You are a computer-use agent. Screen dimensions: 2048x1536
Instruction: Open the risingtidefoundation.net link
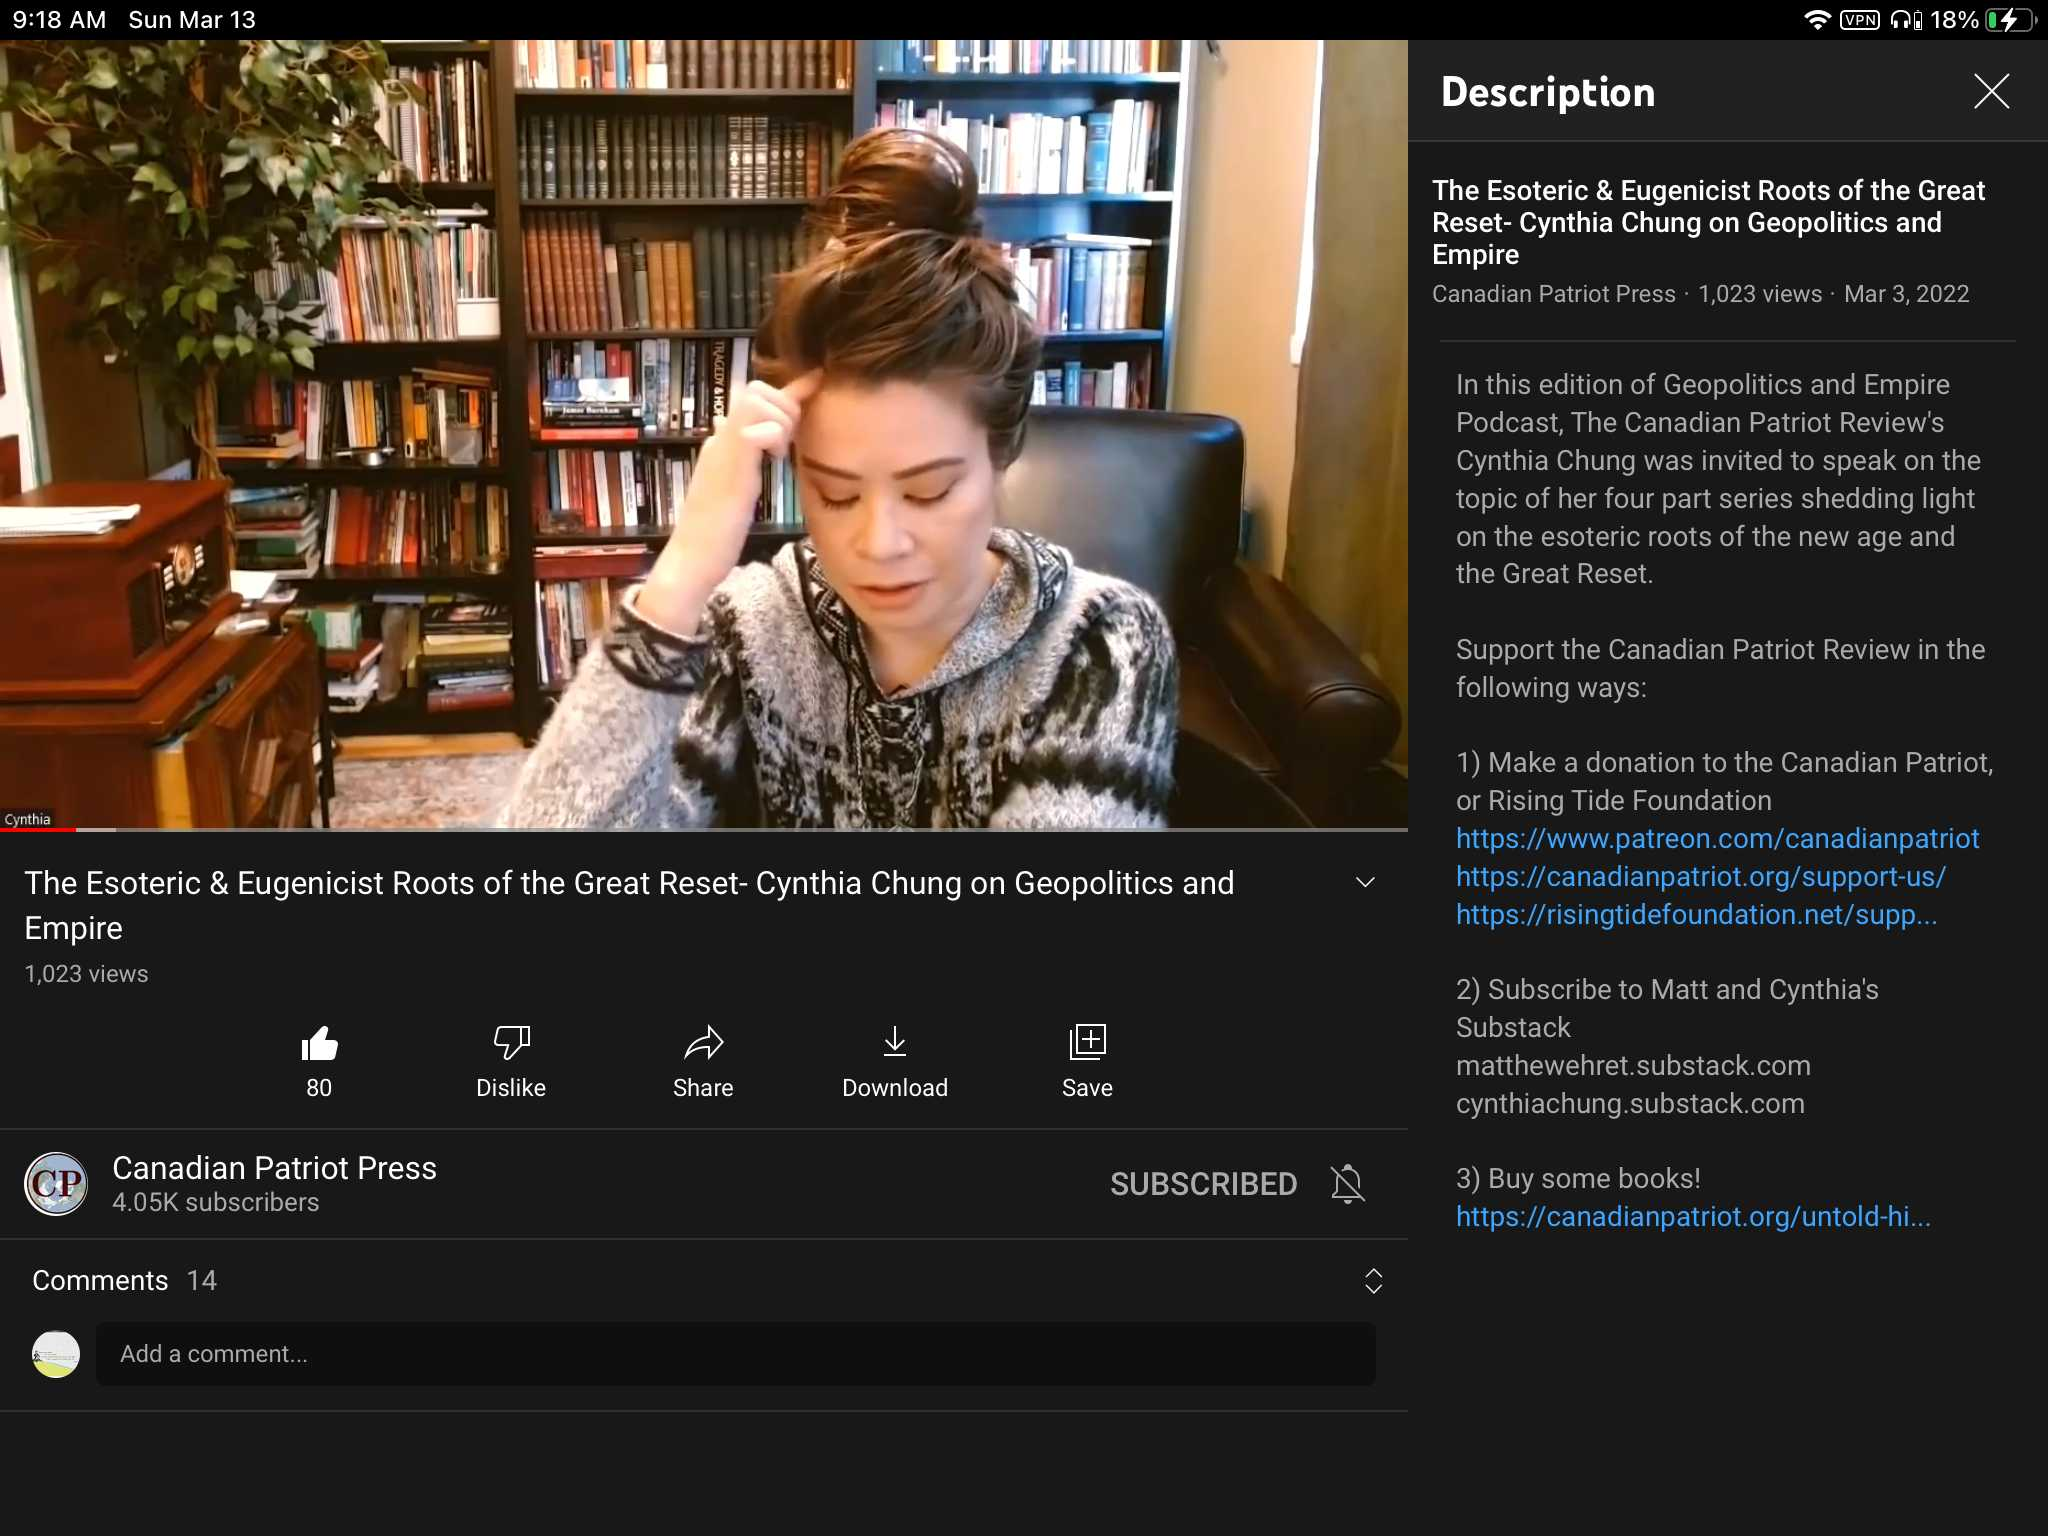(x=1696, y=915)
